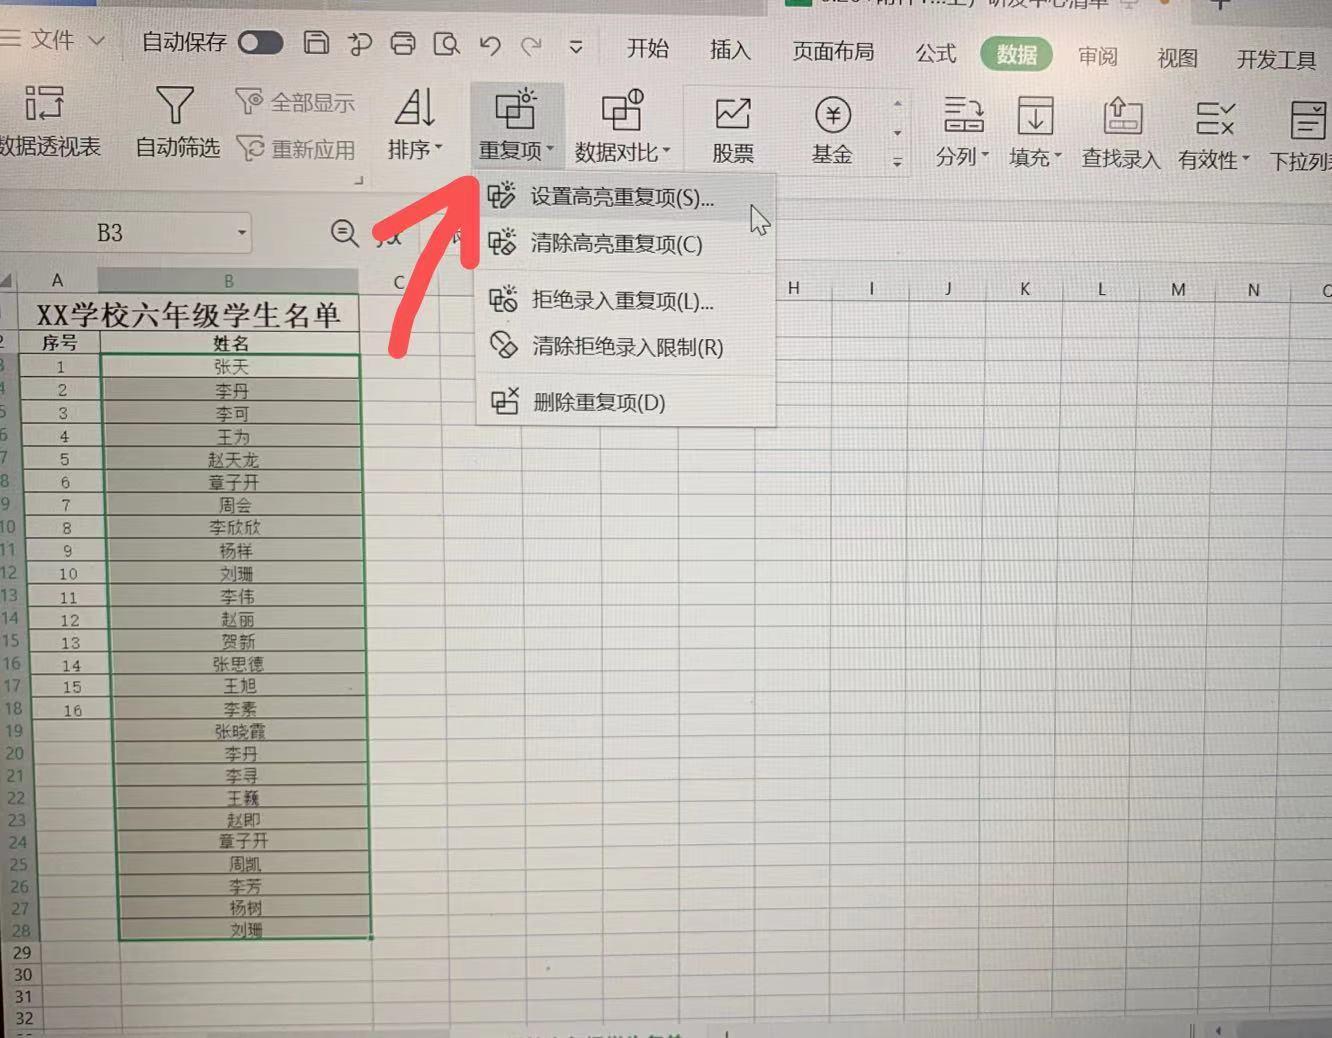Click the 打印 print icon
1332x1038 pixels.
point(402,44)
